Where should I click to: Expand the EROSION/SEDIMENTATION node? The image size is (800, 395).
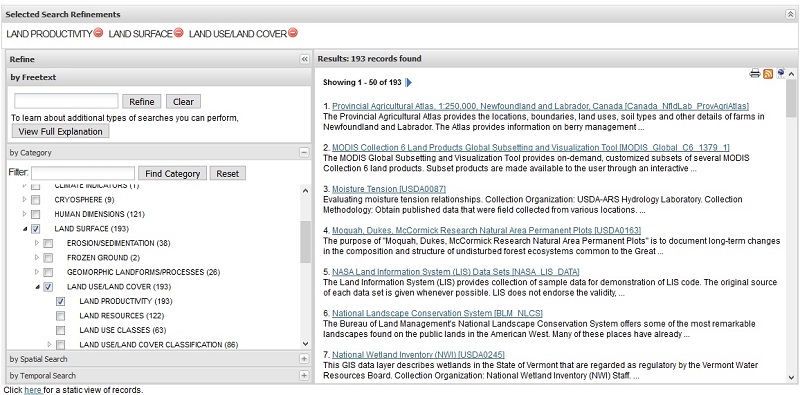(x=37, y=243)
